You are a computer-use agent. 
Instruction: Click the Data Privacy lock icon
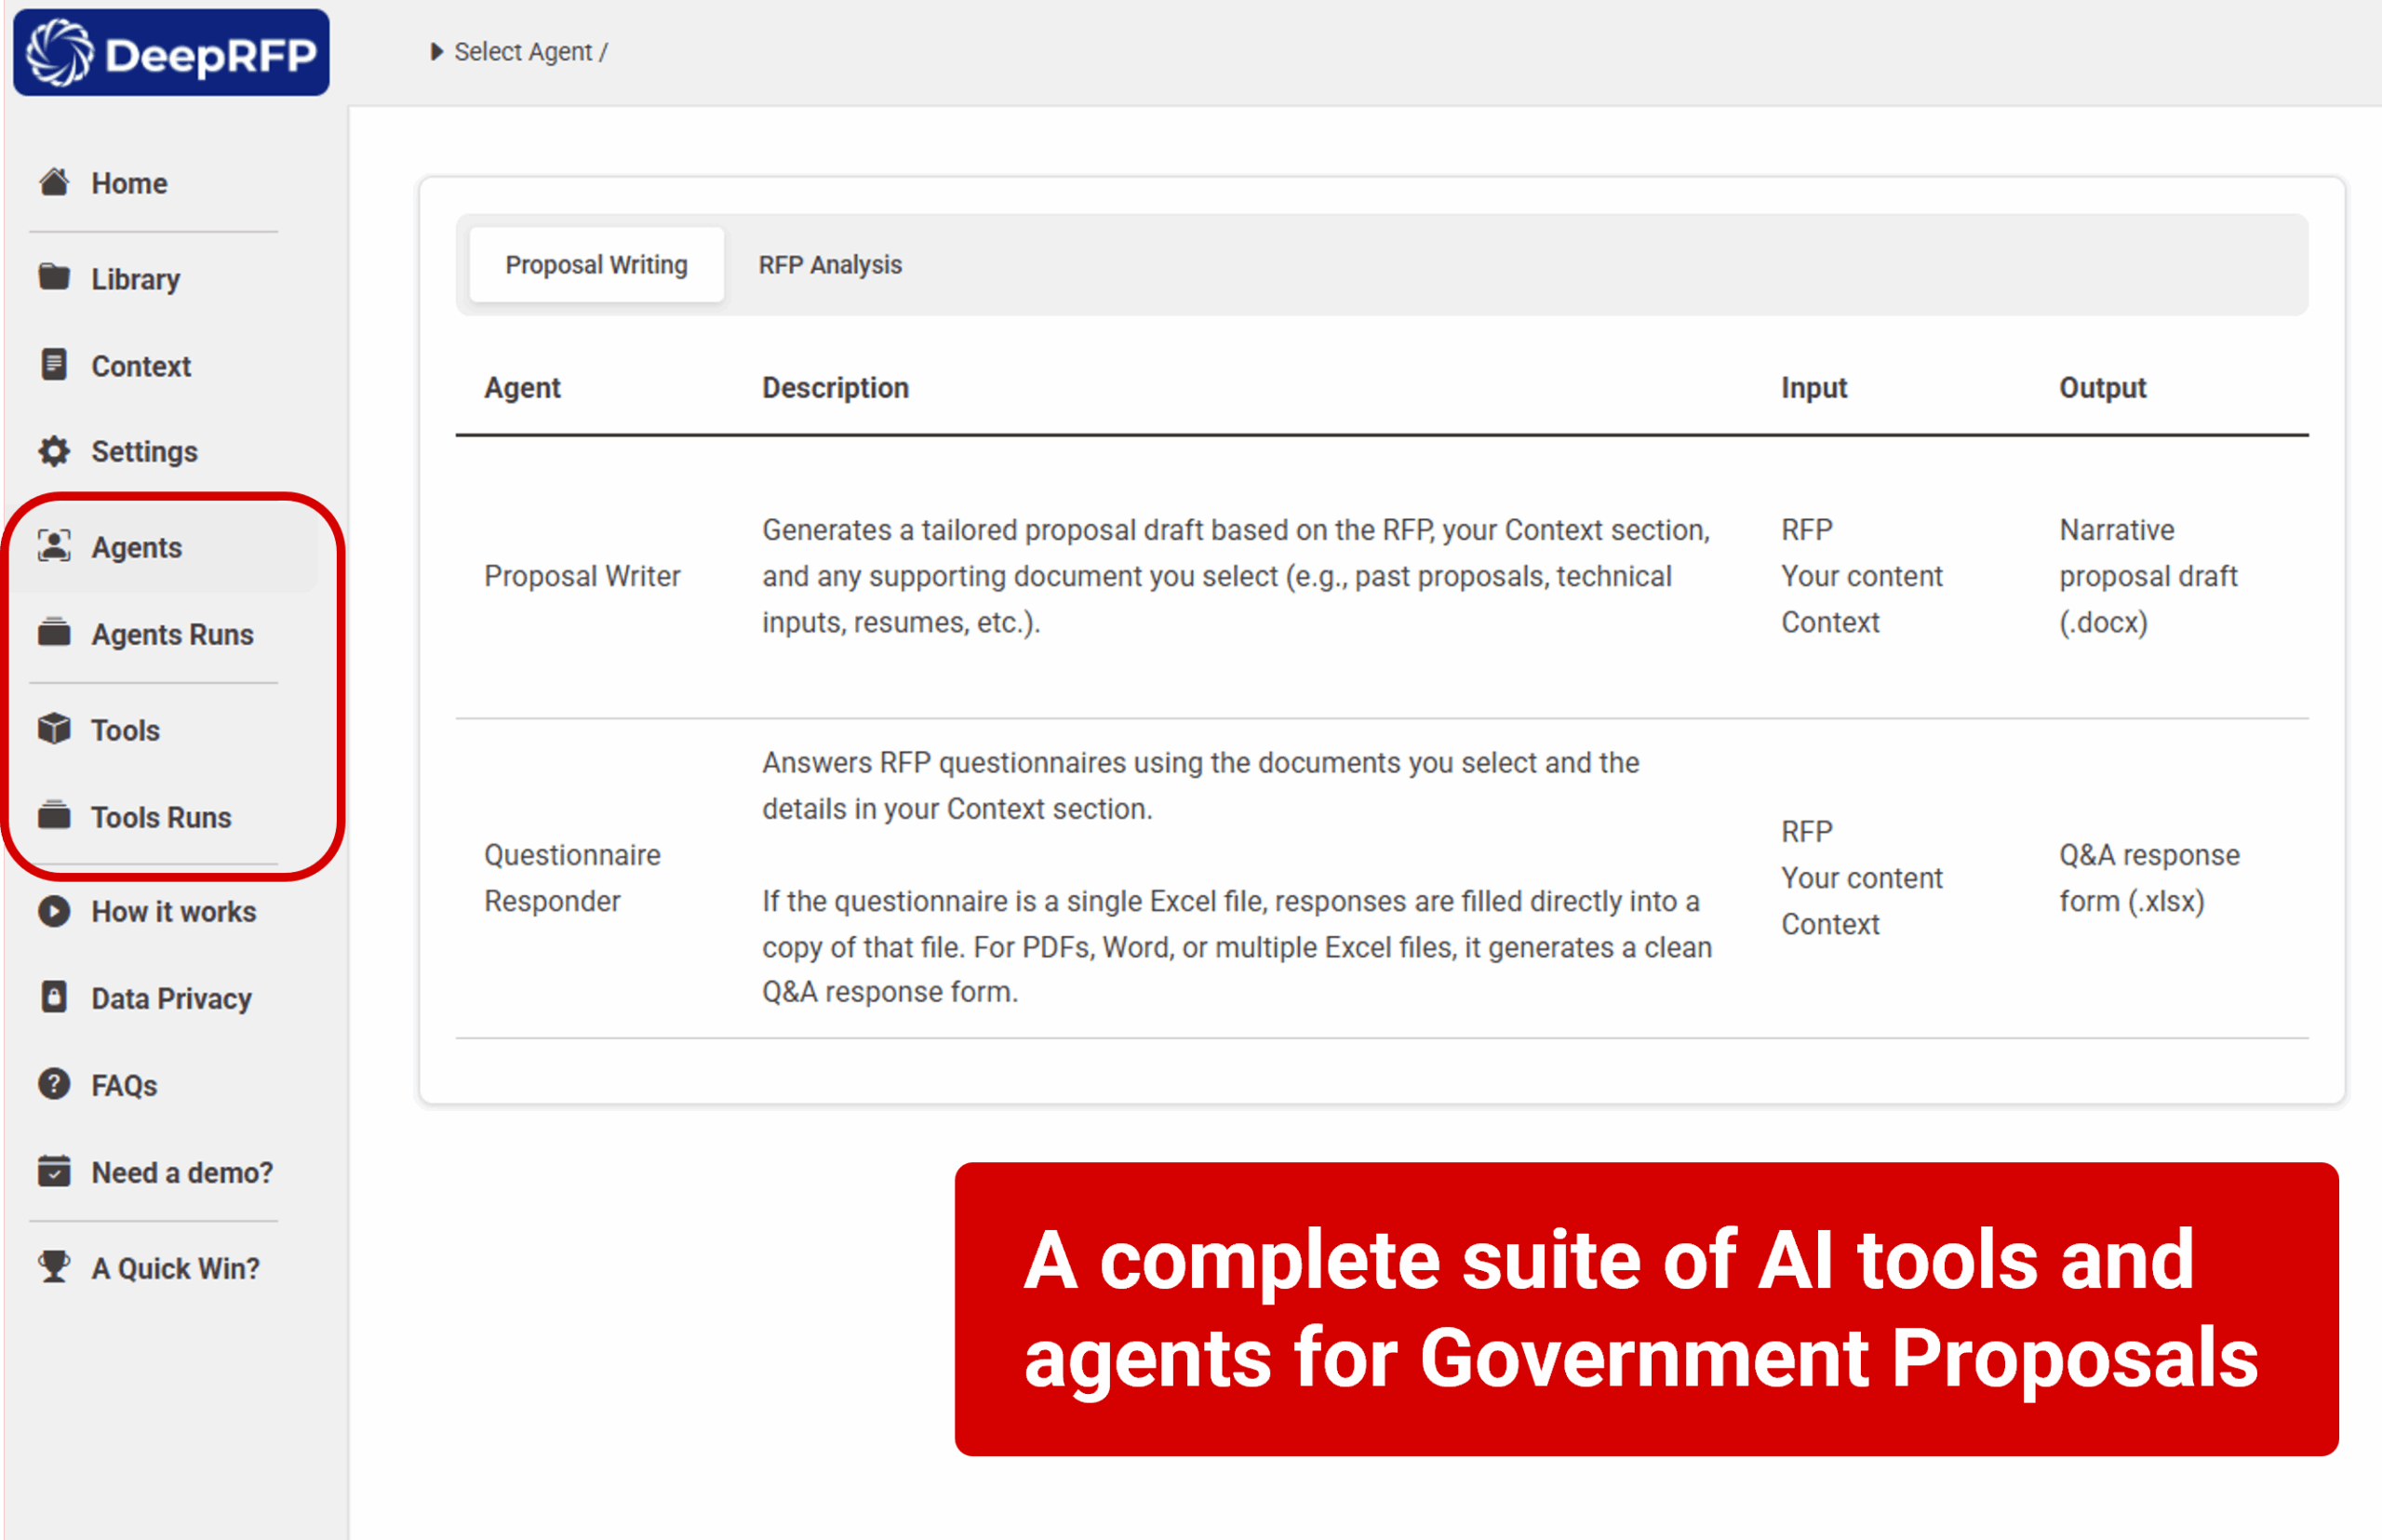(54, 997)
